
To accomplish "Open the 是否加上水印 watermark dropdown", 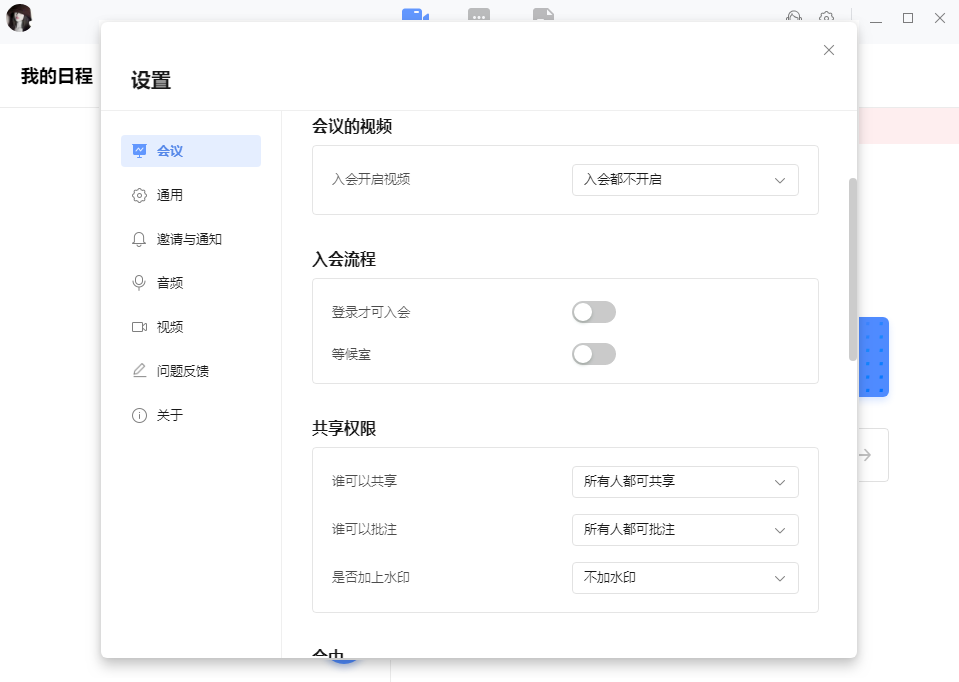I will tap(684, 578).
